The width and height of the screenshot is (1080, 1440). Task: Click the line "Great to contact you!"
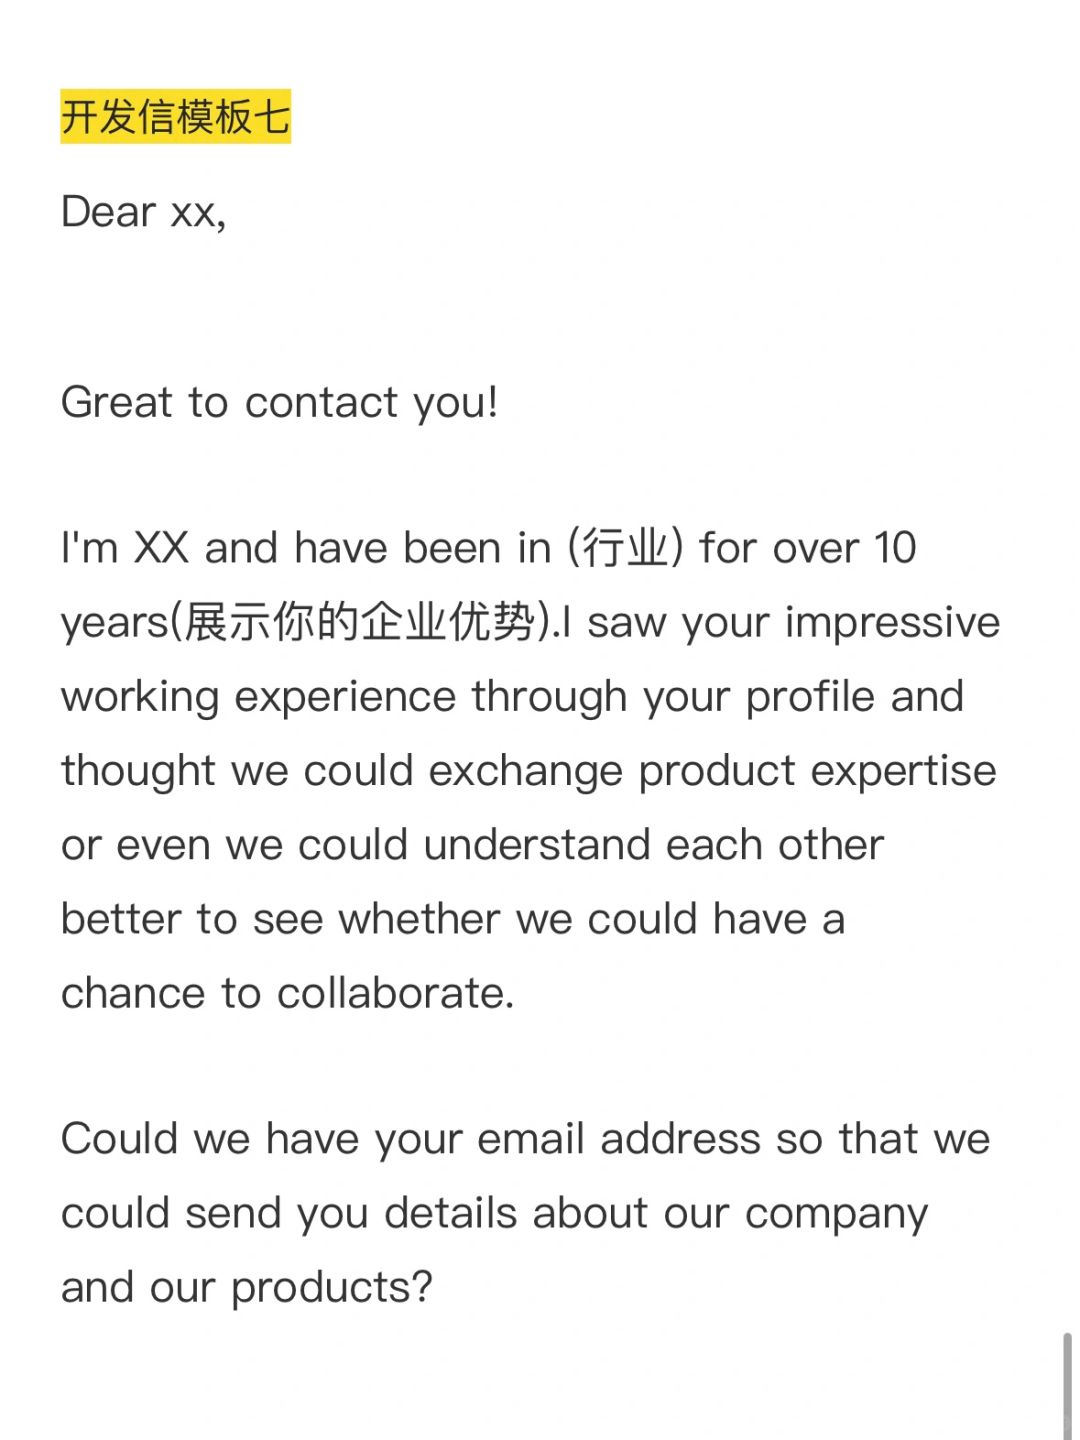click(x=279, y=403)
